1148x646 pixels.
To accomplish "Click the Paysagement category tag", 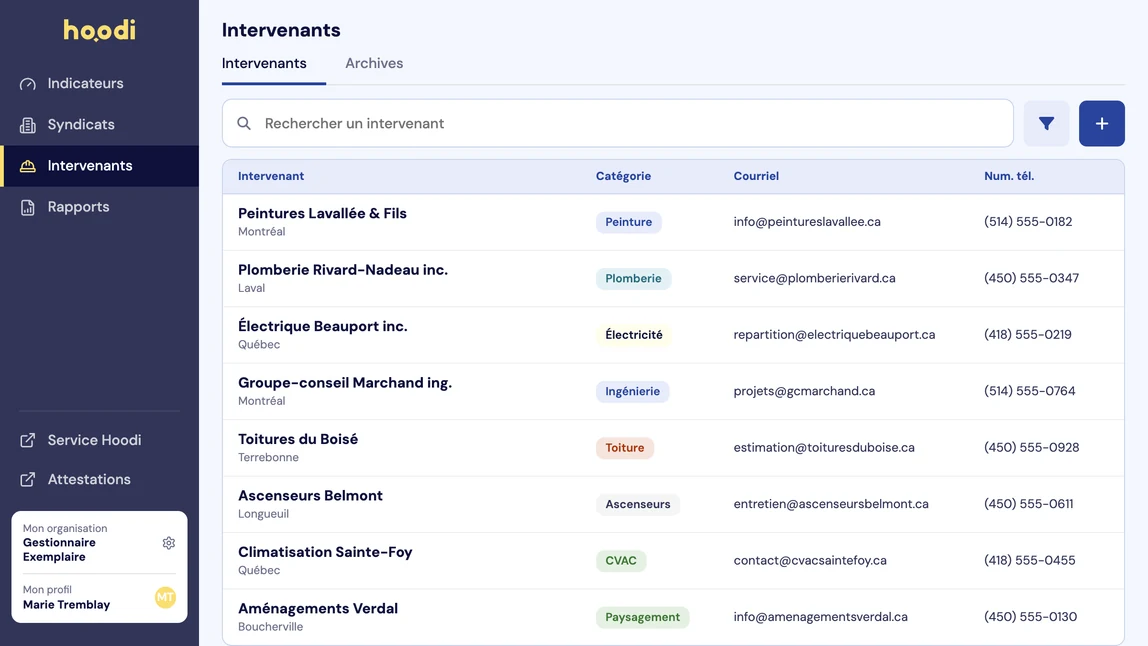I will click(642, 617).
